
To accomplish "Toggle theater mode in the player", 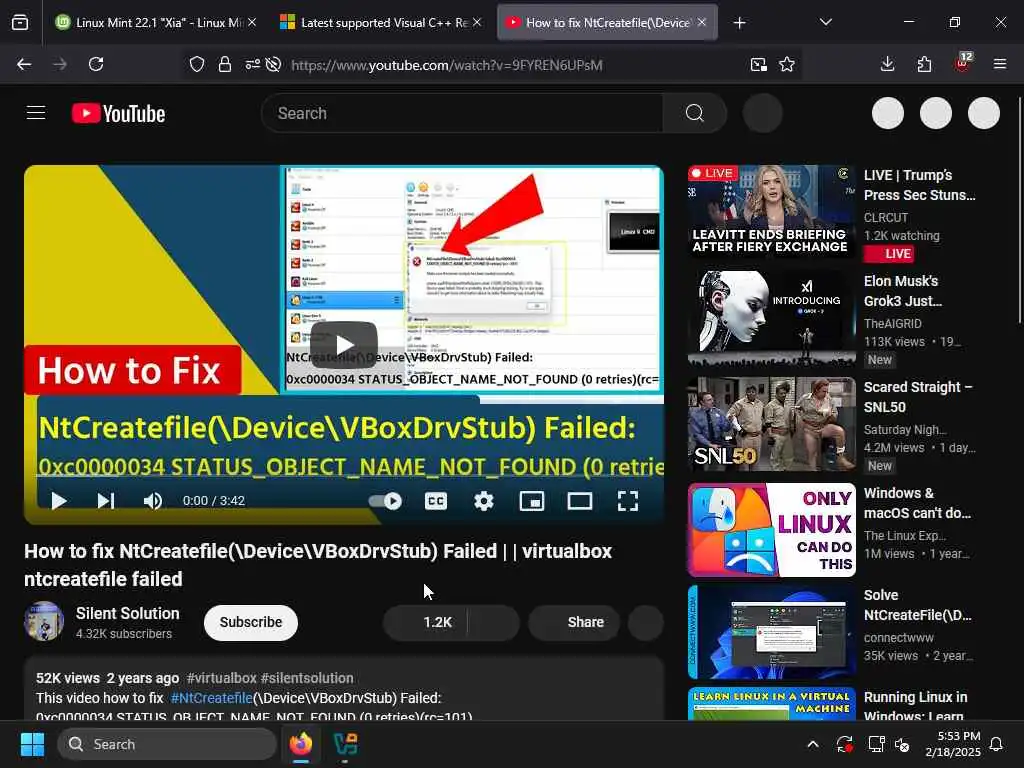I will click(x=580, y=501).
